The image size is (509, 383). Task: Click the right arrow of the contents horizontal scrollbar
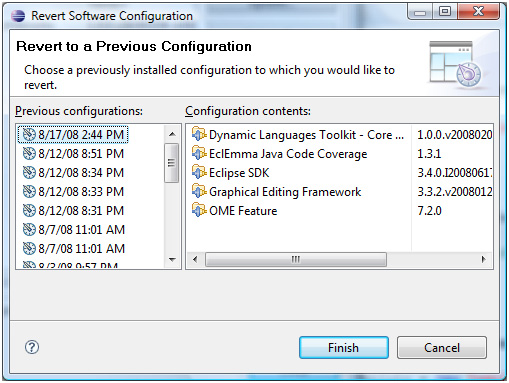484,259
